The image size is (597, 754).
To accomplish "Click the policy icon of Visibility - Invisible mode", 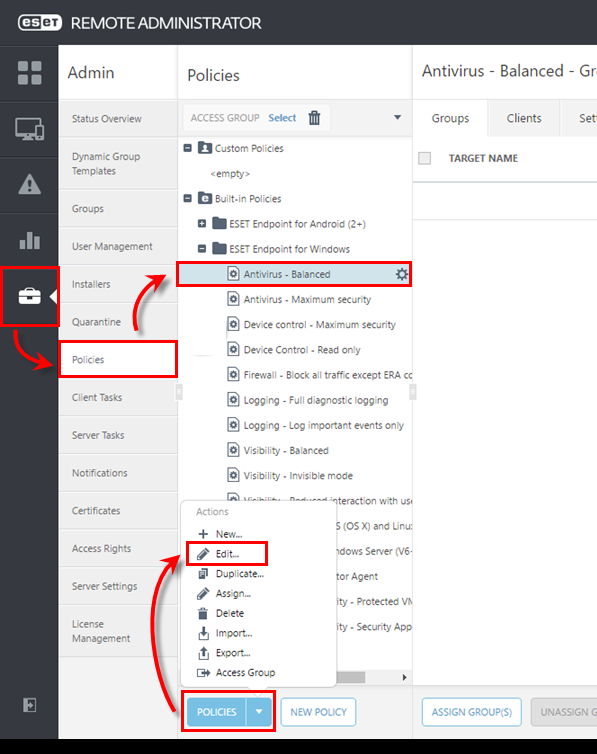I will [233, 475].
